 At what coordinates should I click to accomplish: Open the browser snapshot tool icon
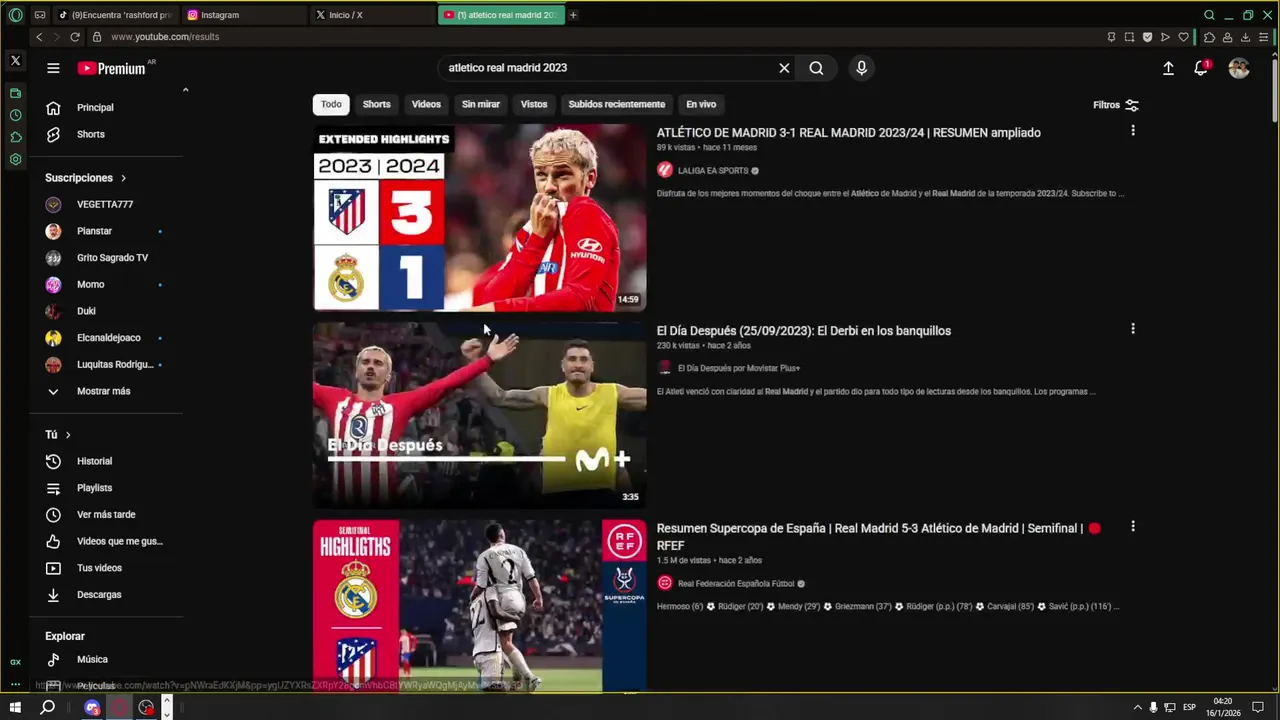pyautogui.click(x=1129, y=37)
